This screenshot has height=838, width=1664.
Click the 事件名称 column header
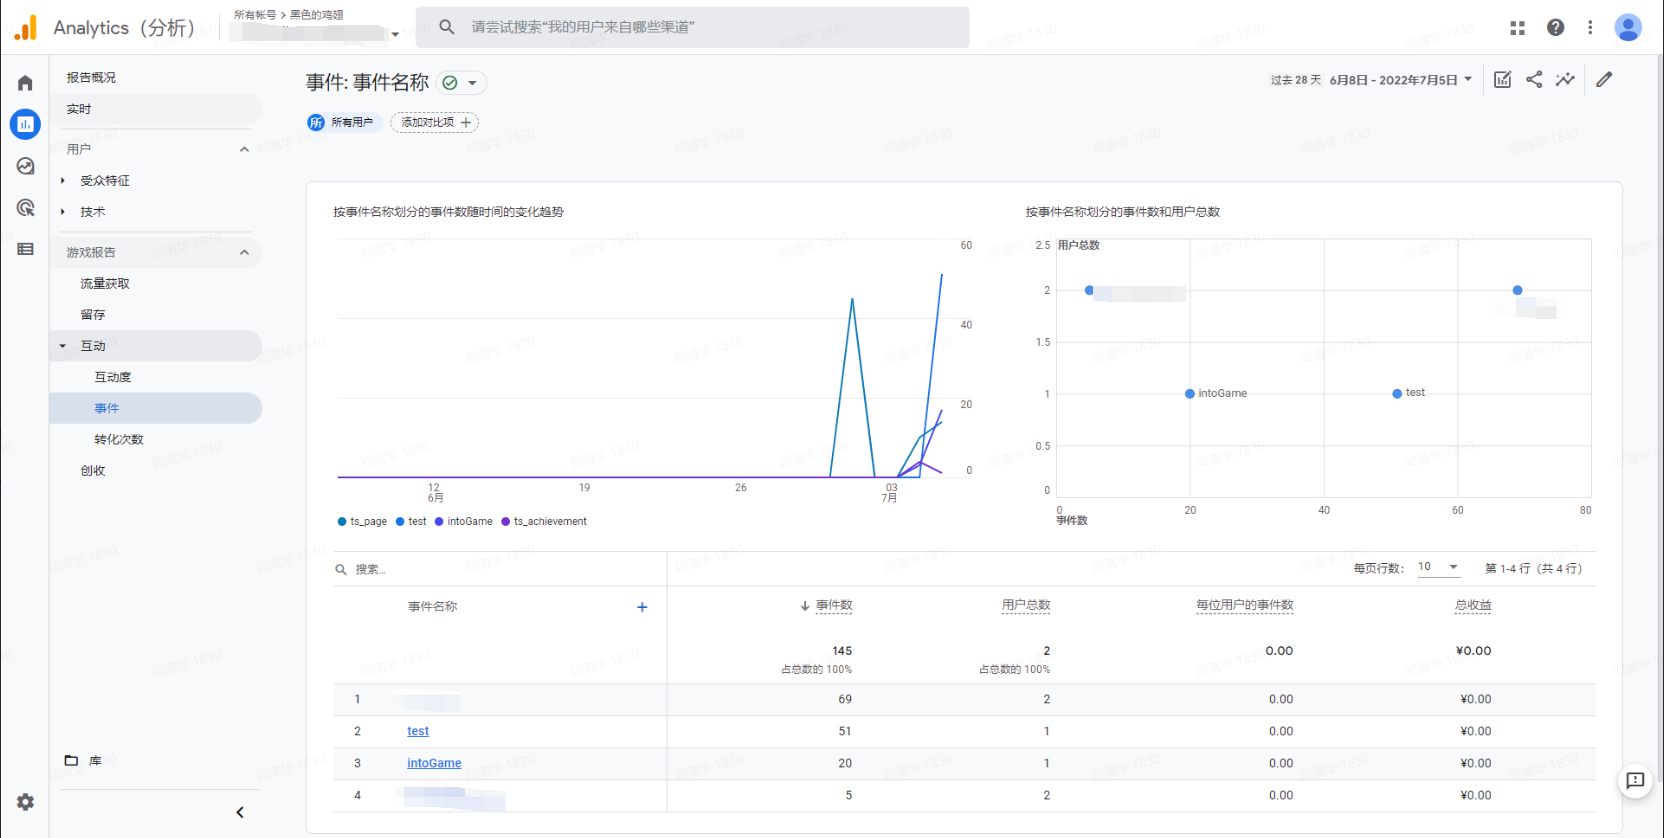coord(432,607)
